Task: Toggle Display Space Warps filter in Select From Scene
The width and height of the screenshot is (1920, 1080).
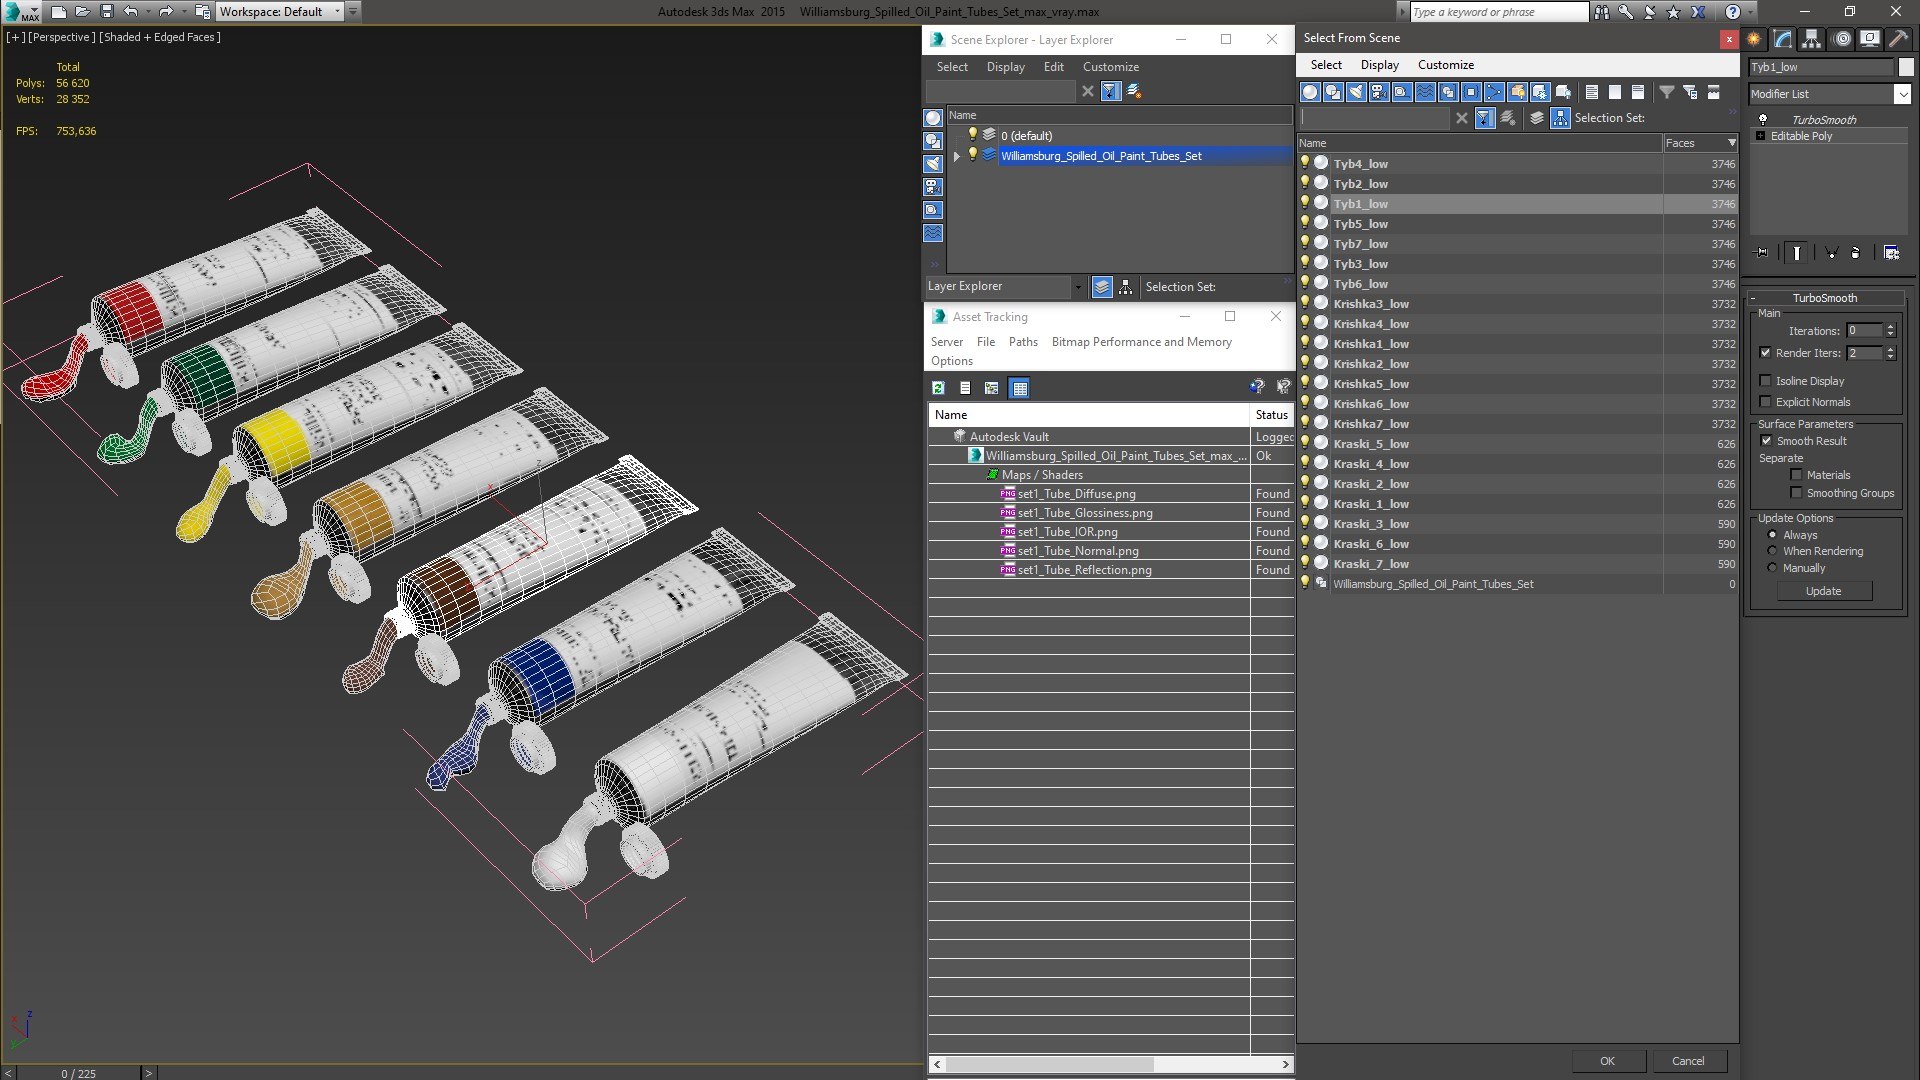Action: pos(1425,92)
